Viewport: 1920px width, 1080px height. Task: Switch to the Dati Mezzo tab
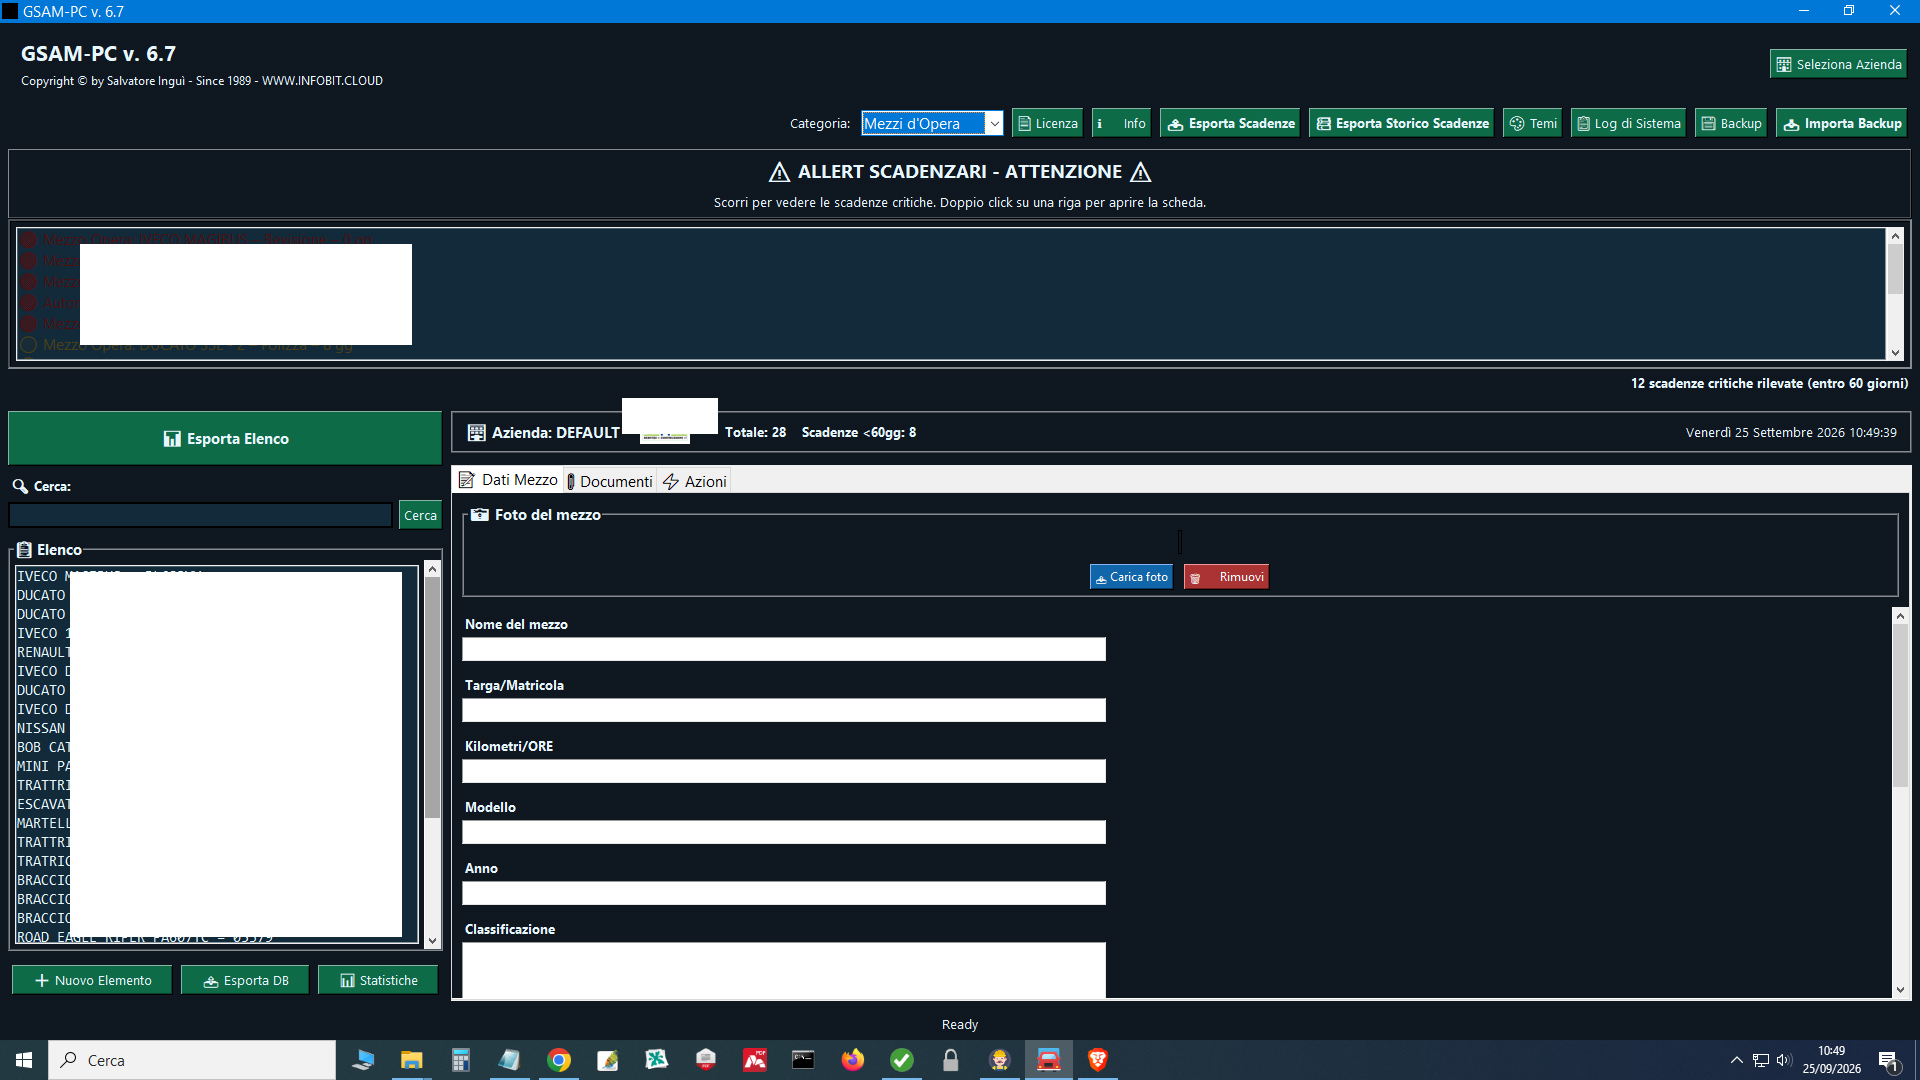tap(508, 480)
